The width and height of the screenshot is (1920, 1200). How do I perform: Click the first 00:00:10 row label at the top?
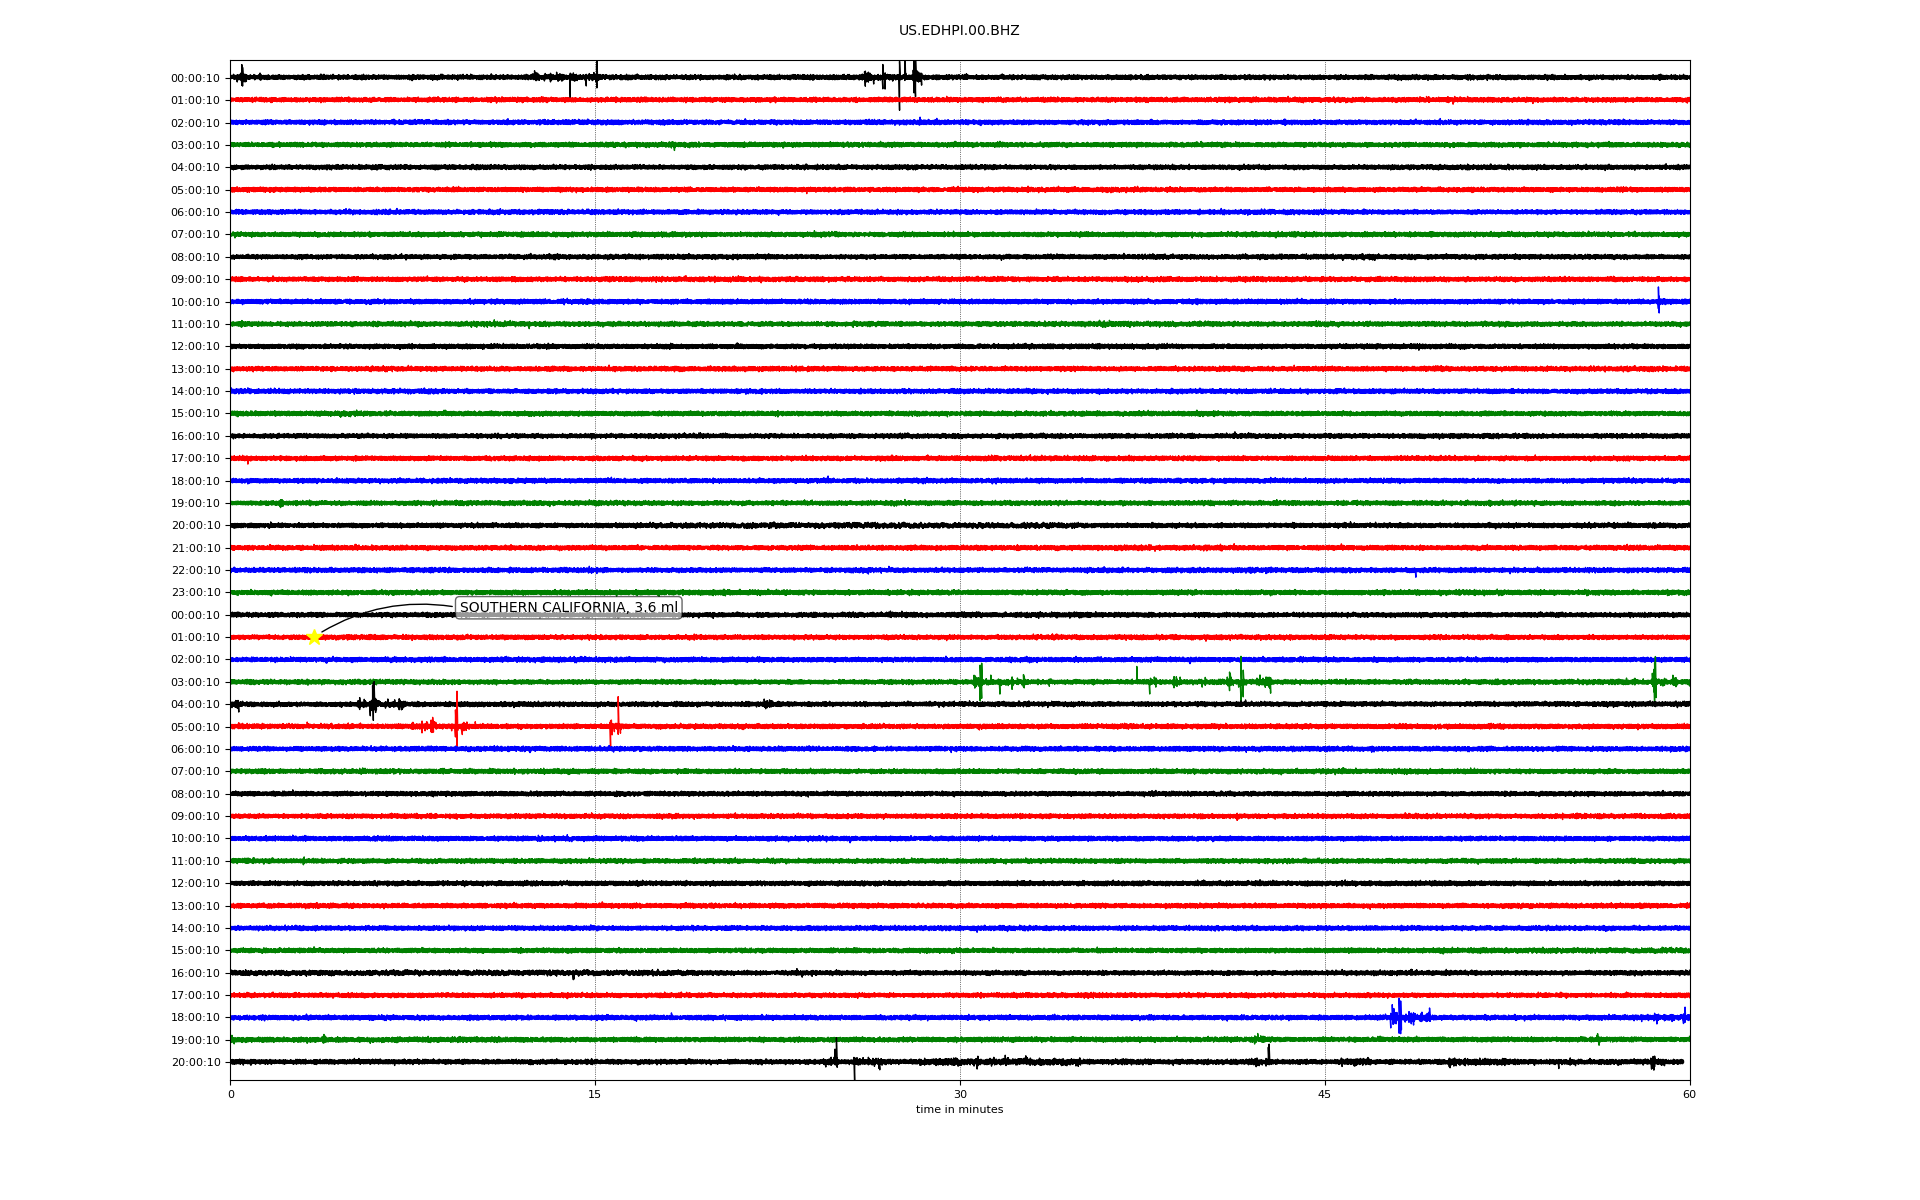(x=195, y=78)
